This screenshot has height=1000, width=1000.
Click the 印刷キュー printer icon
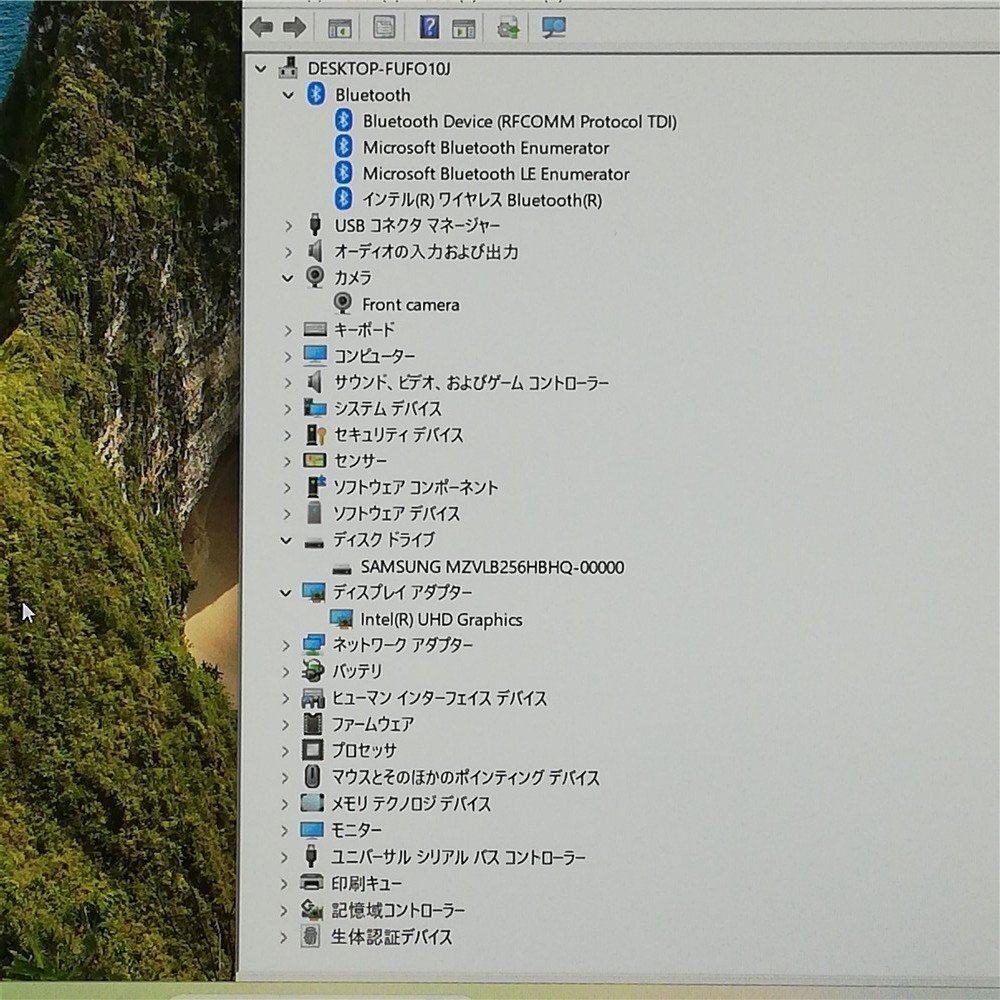(x=311, y=883)
